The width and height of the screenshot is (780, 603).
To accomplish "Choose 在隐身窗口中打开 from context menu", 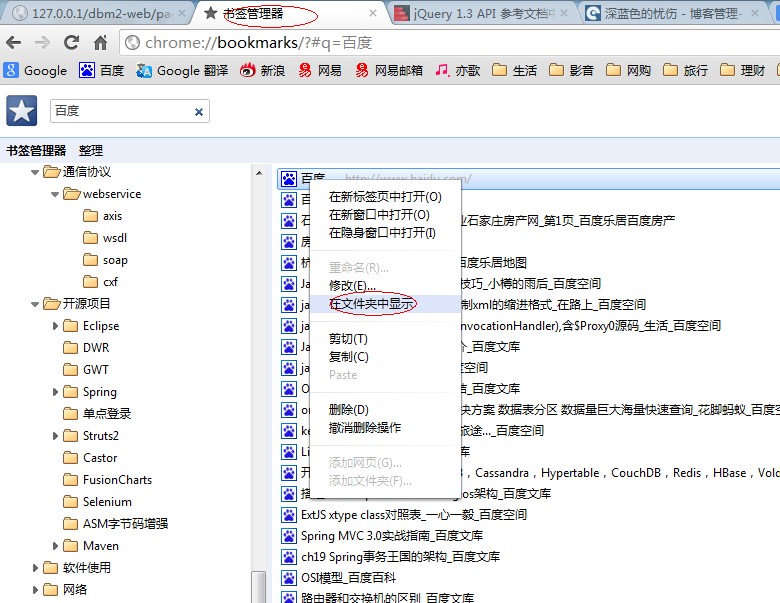I will point(385,232).
